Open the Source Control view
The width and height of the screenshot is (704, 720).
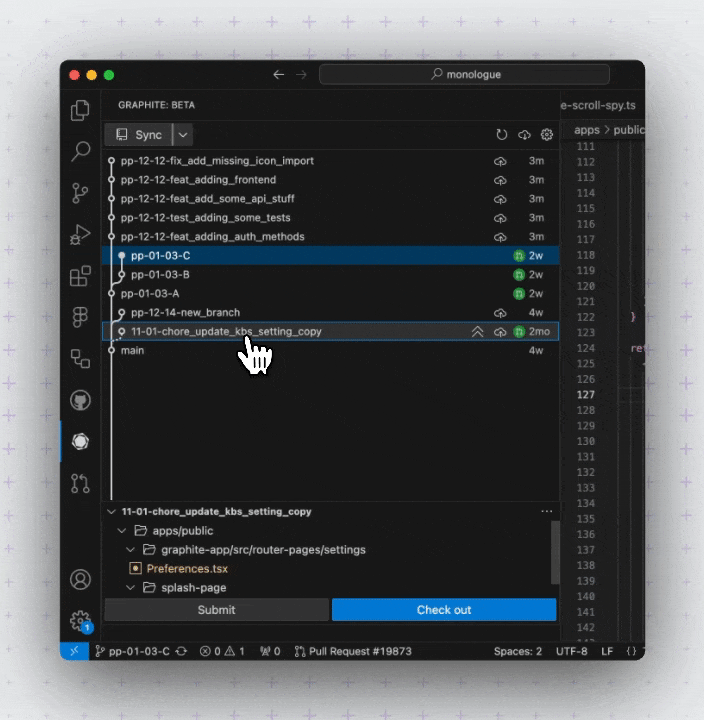(80, 193)
